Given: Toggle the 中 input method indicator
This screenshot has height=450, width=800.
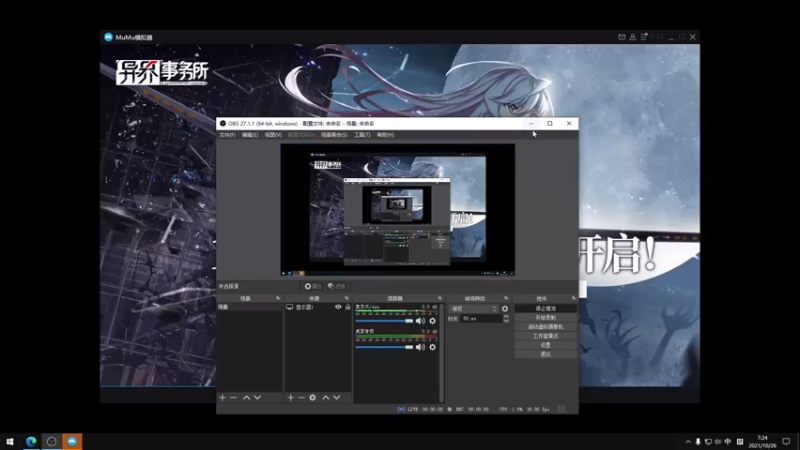Looking at the screenshot, I should pyautogui.click(x=728, y=441).
